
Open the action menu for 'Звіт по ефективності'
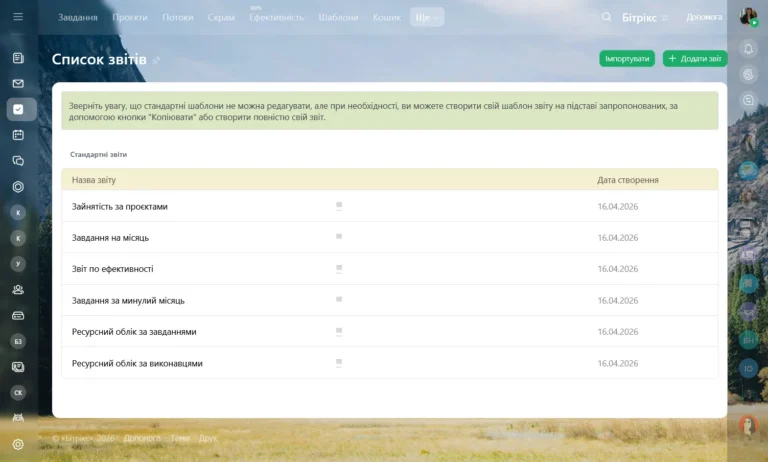(x=339, y=269)
